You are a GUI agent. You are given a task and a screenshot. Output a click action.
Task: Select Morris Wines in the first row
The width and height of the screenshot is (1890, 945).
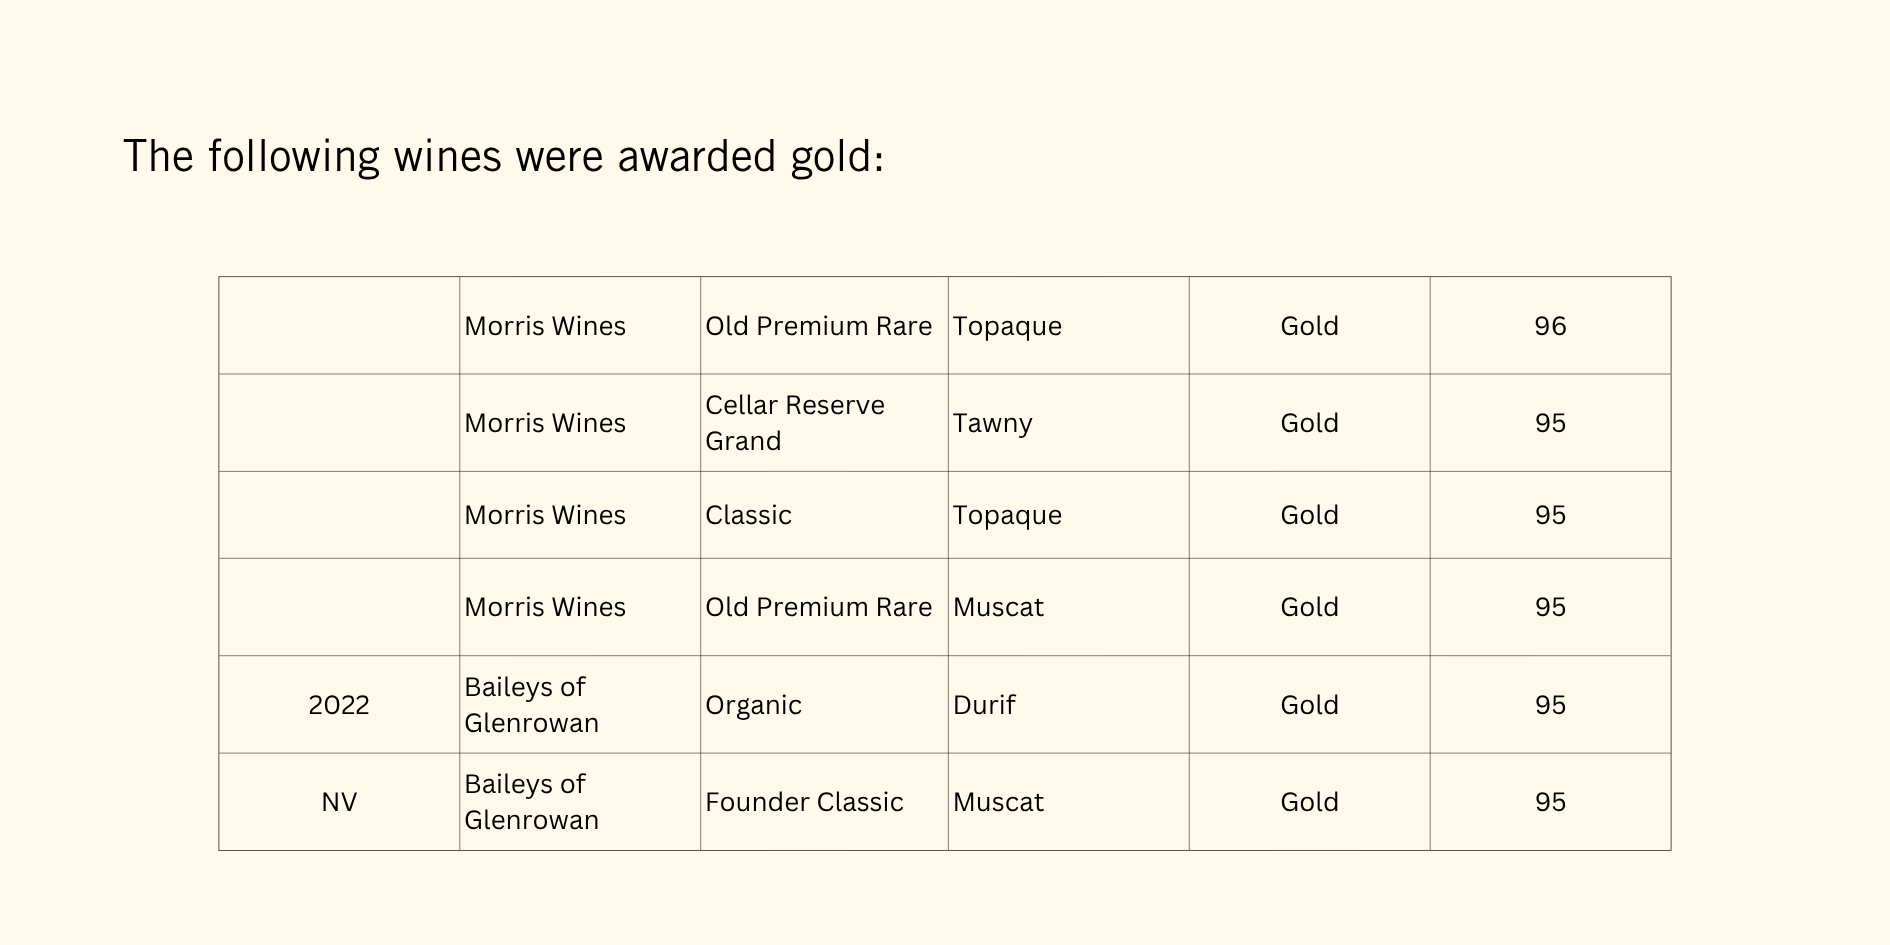(x=579, y=326)
